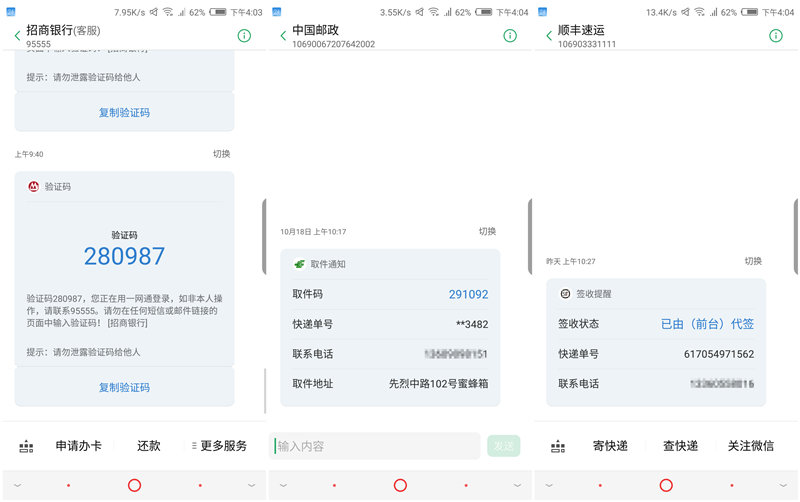Tap blurred phone number in 中国邮政 card

(456, 354)
